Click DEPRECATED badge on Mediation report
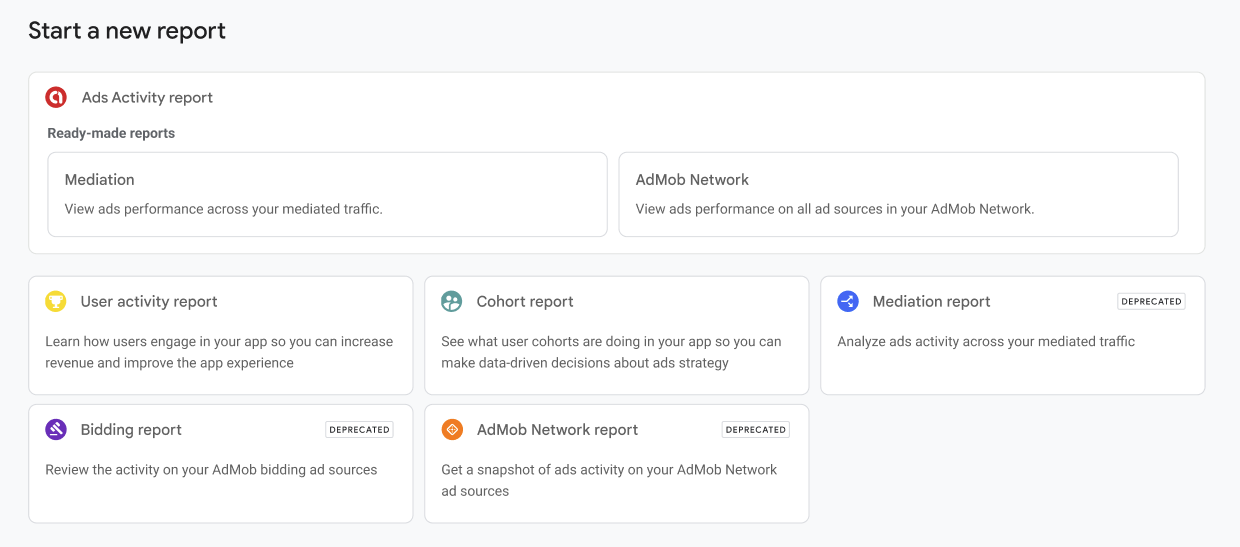 click(1151, 301)
